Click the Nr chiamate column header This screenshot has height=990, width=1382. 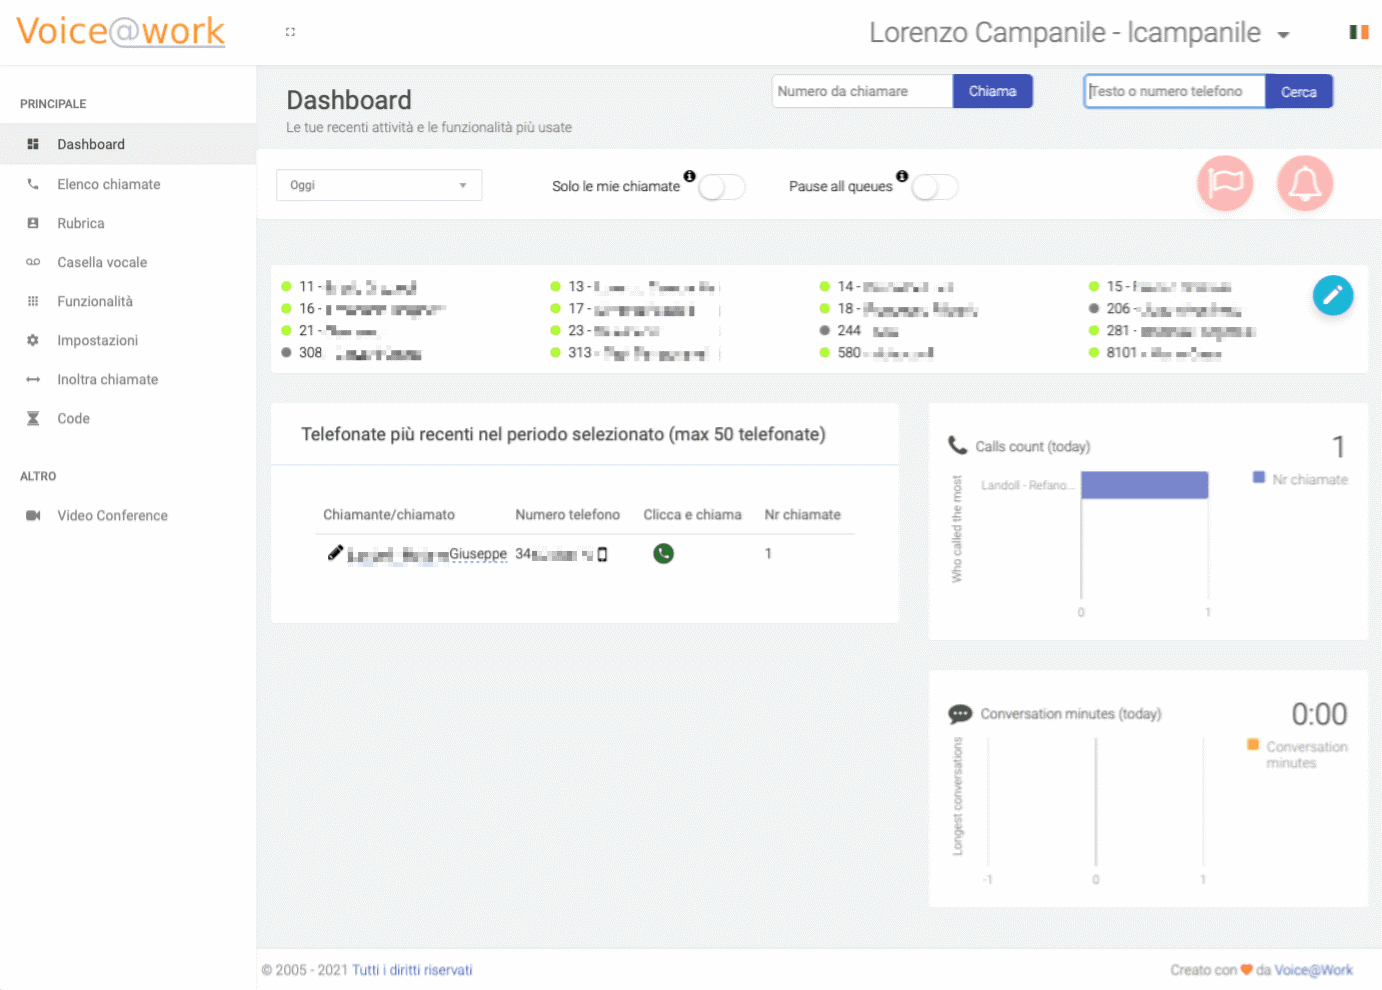tap(803, 515)
